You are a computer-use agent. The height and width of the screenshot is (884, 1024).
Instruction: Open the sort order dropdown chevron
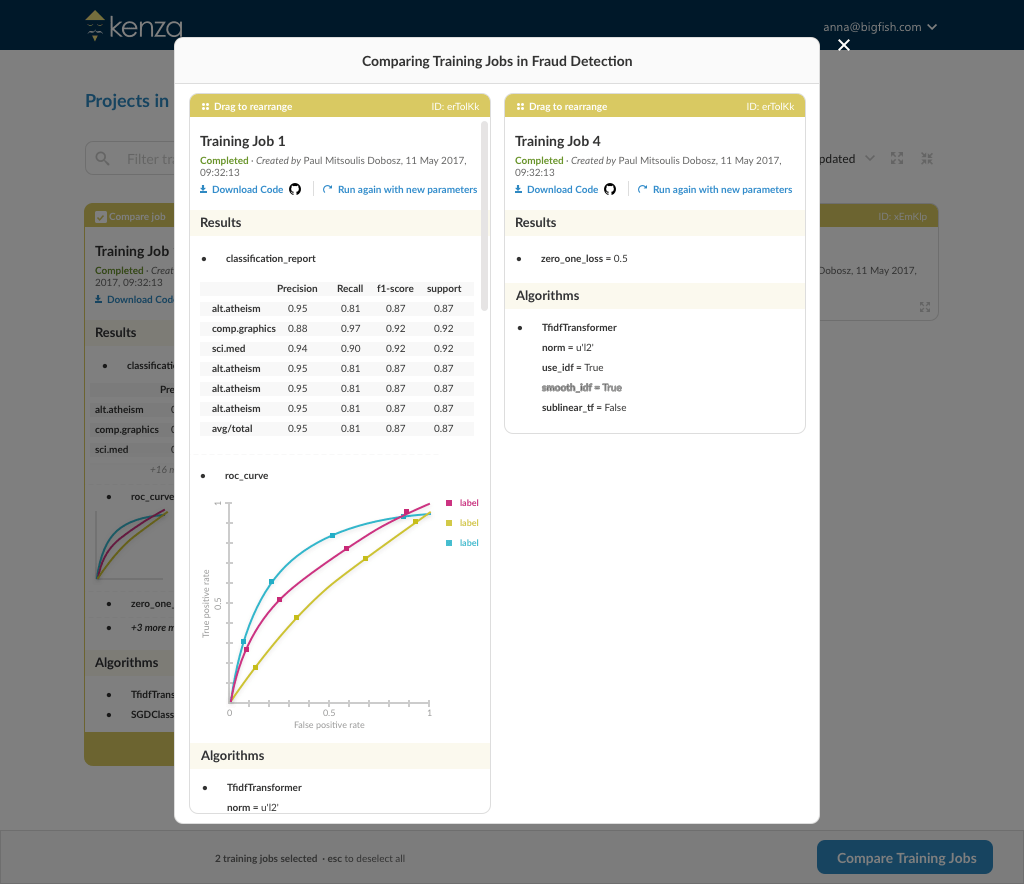tap(869, 159)
